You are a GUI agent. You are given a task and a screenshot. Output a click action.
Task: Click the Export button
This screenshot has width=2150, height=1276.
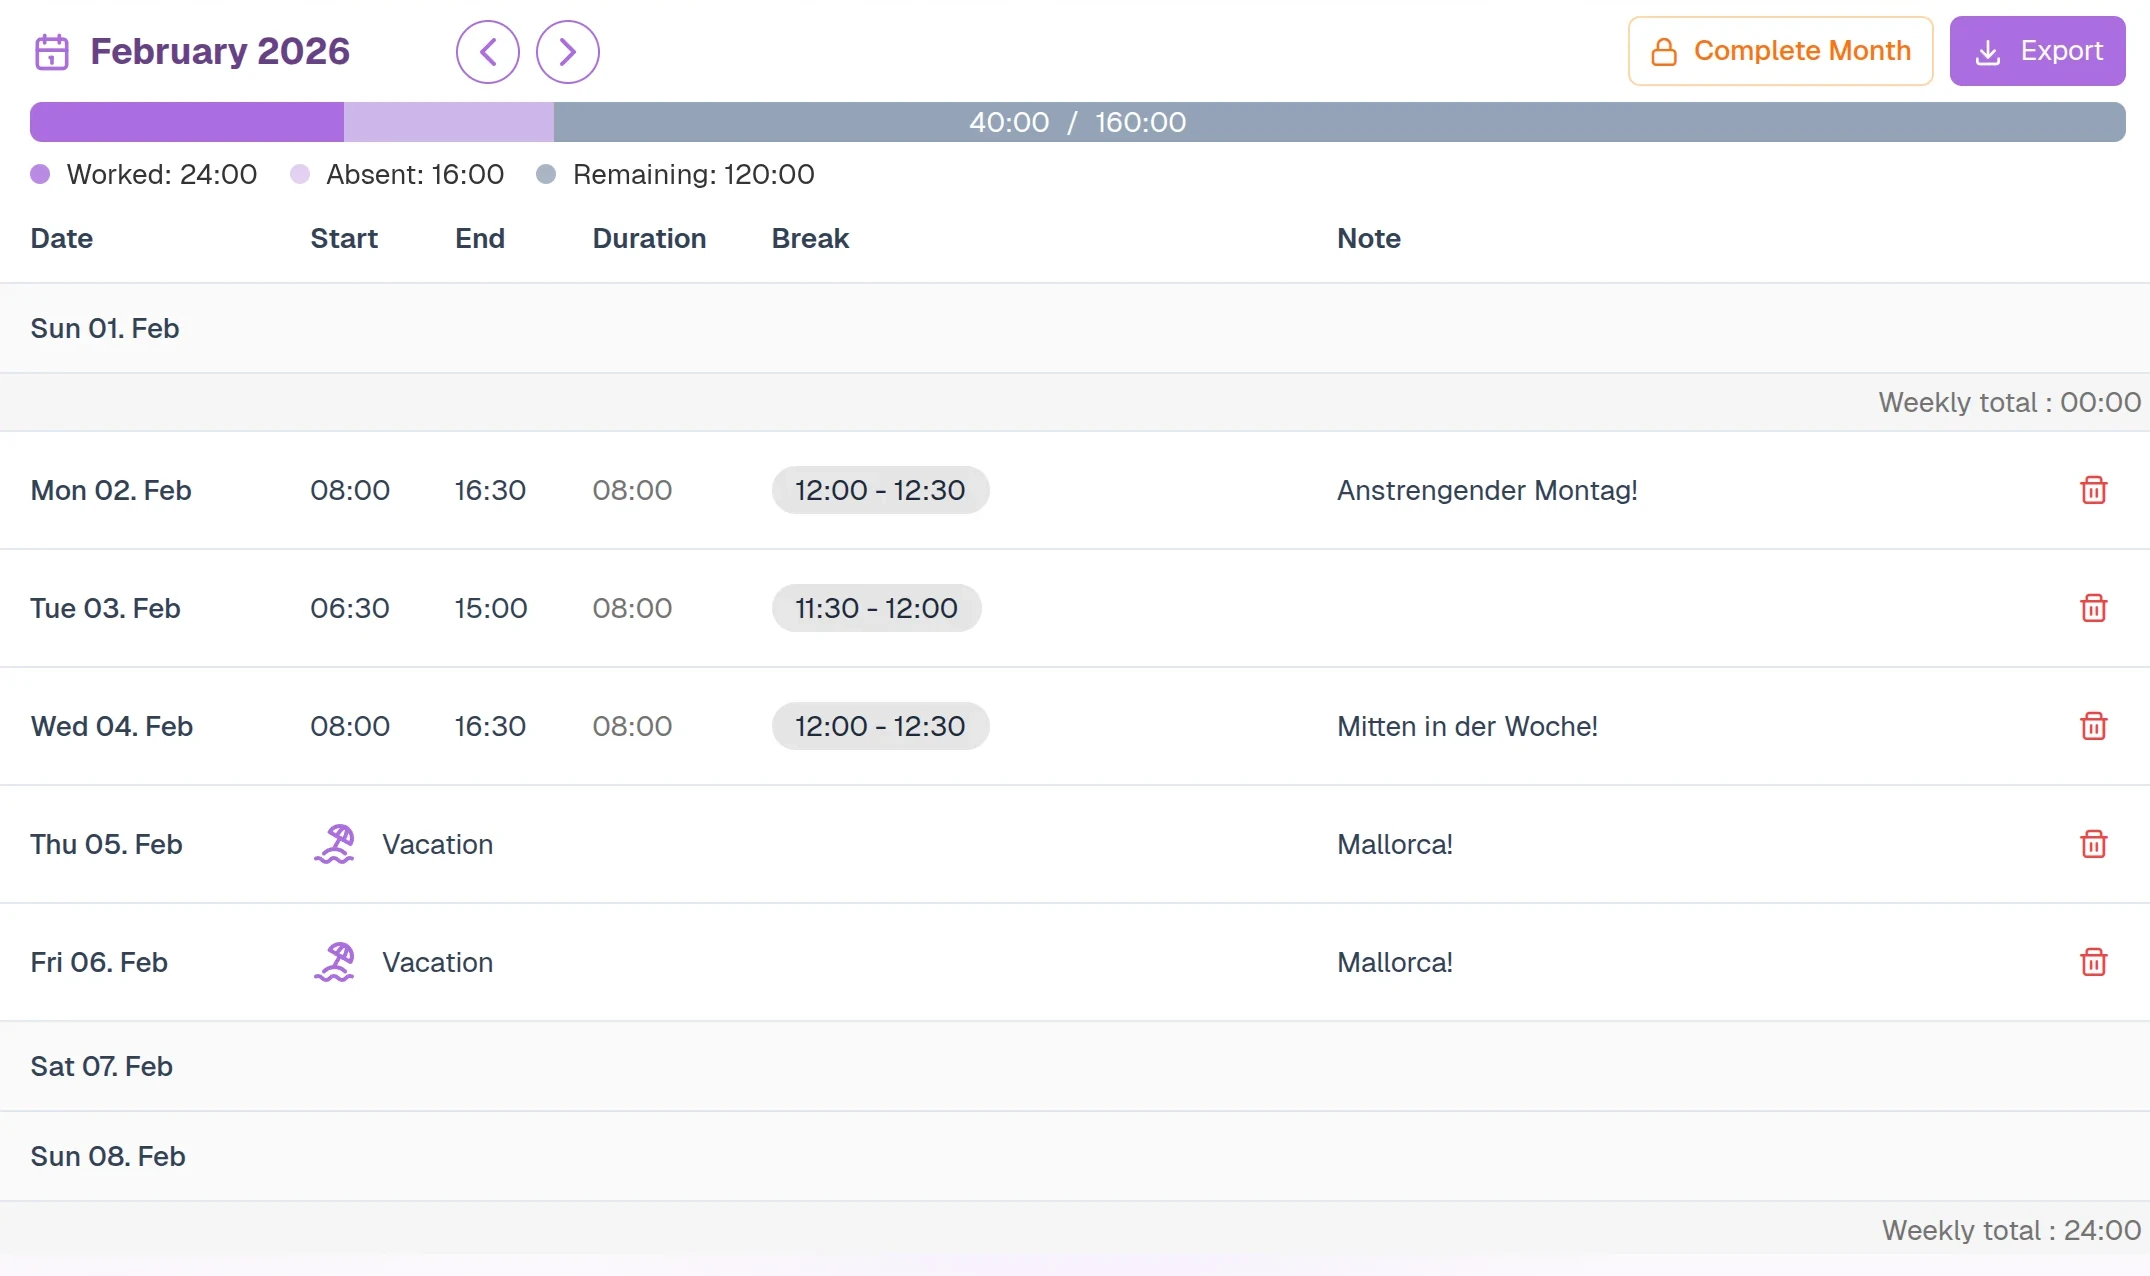[x=2036, y=51]
